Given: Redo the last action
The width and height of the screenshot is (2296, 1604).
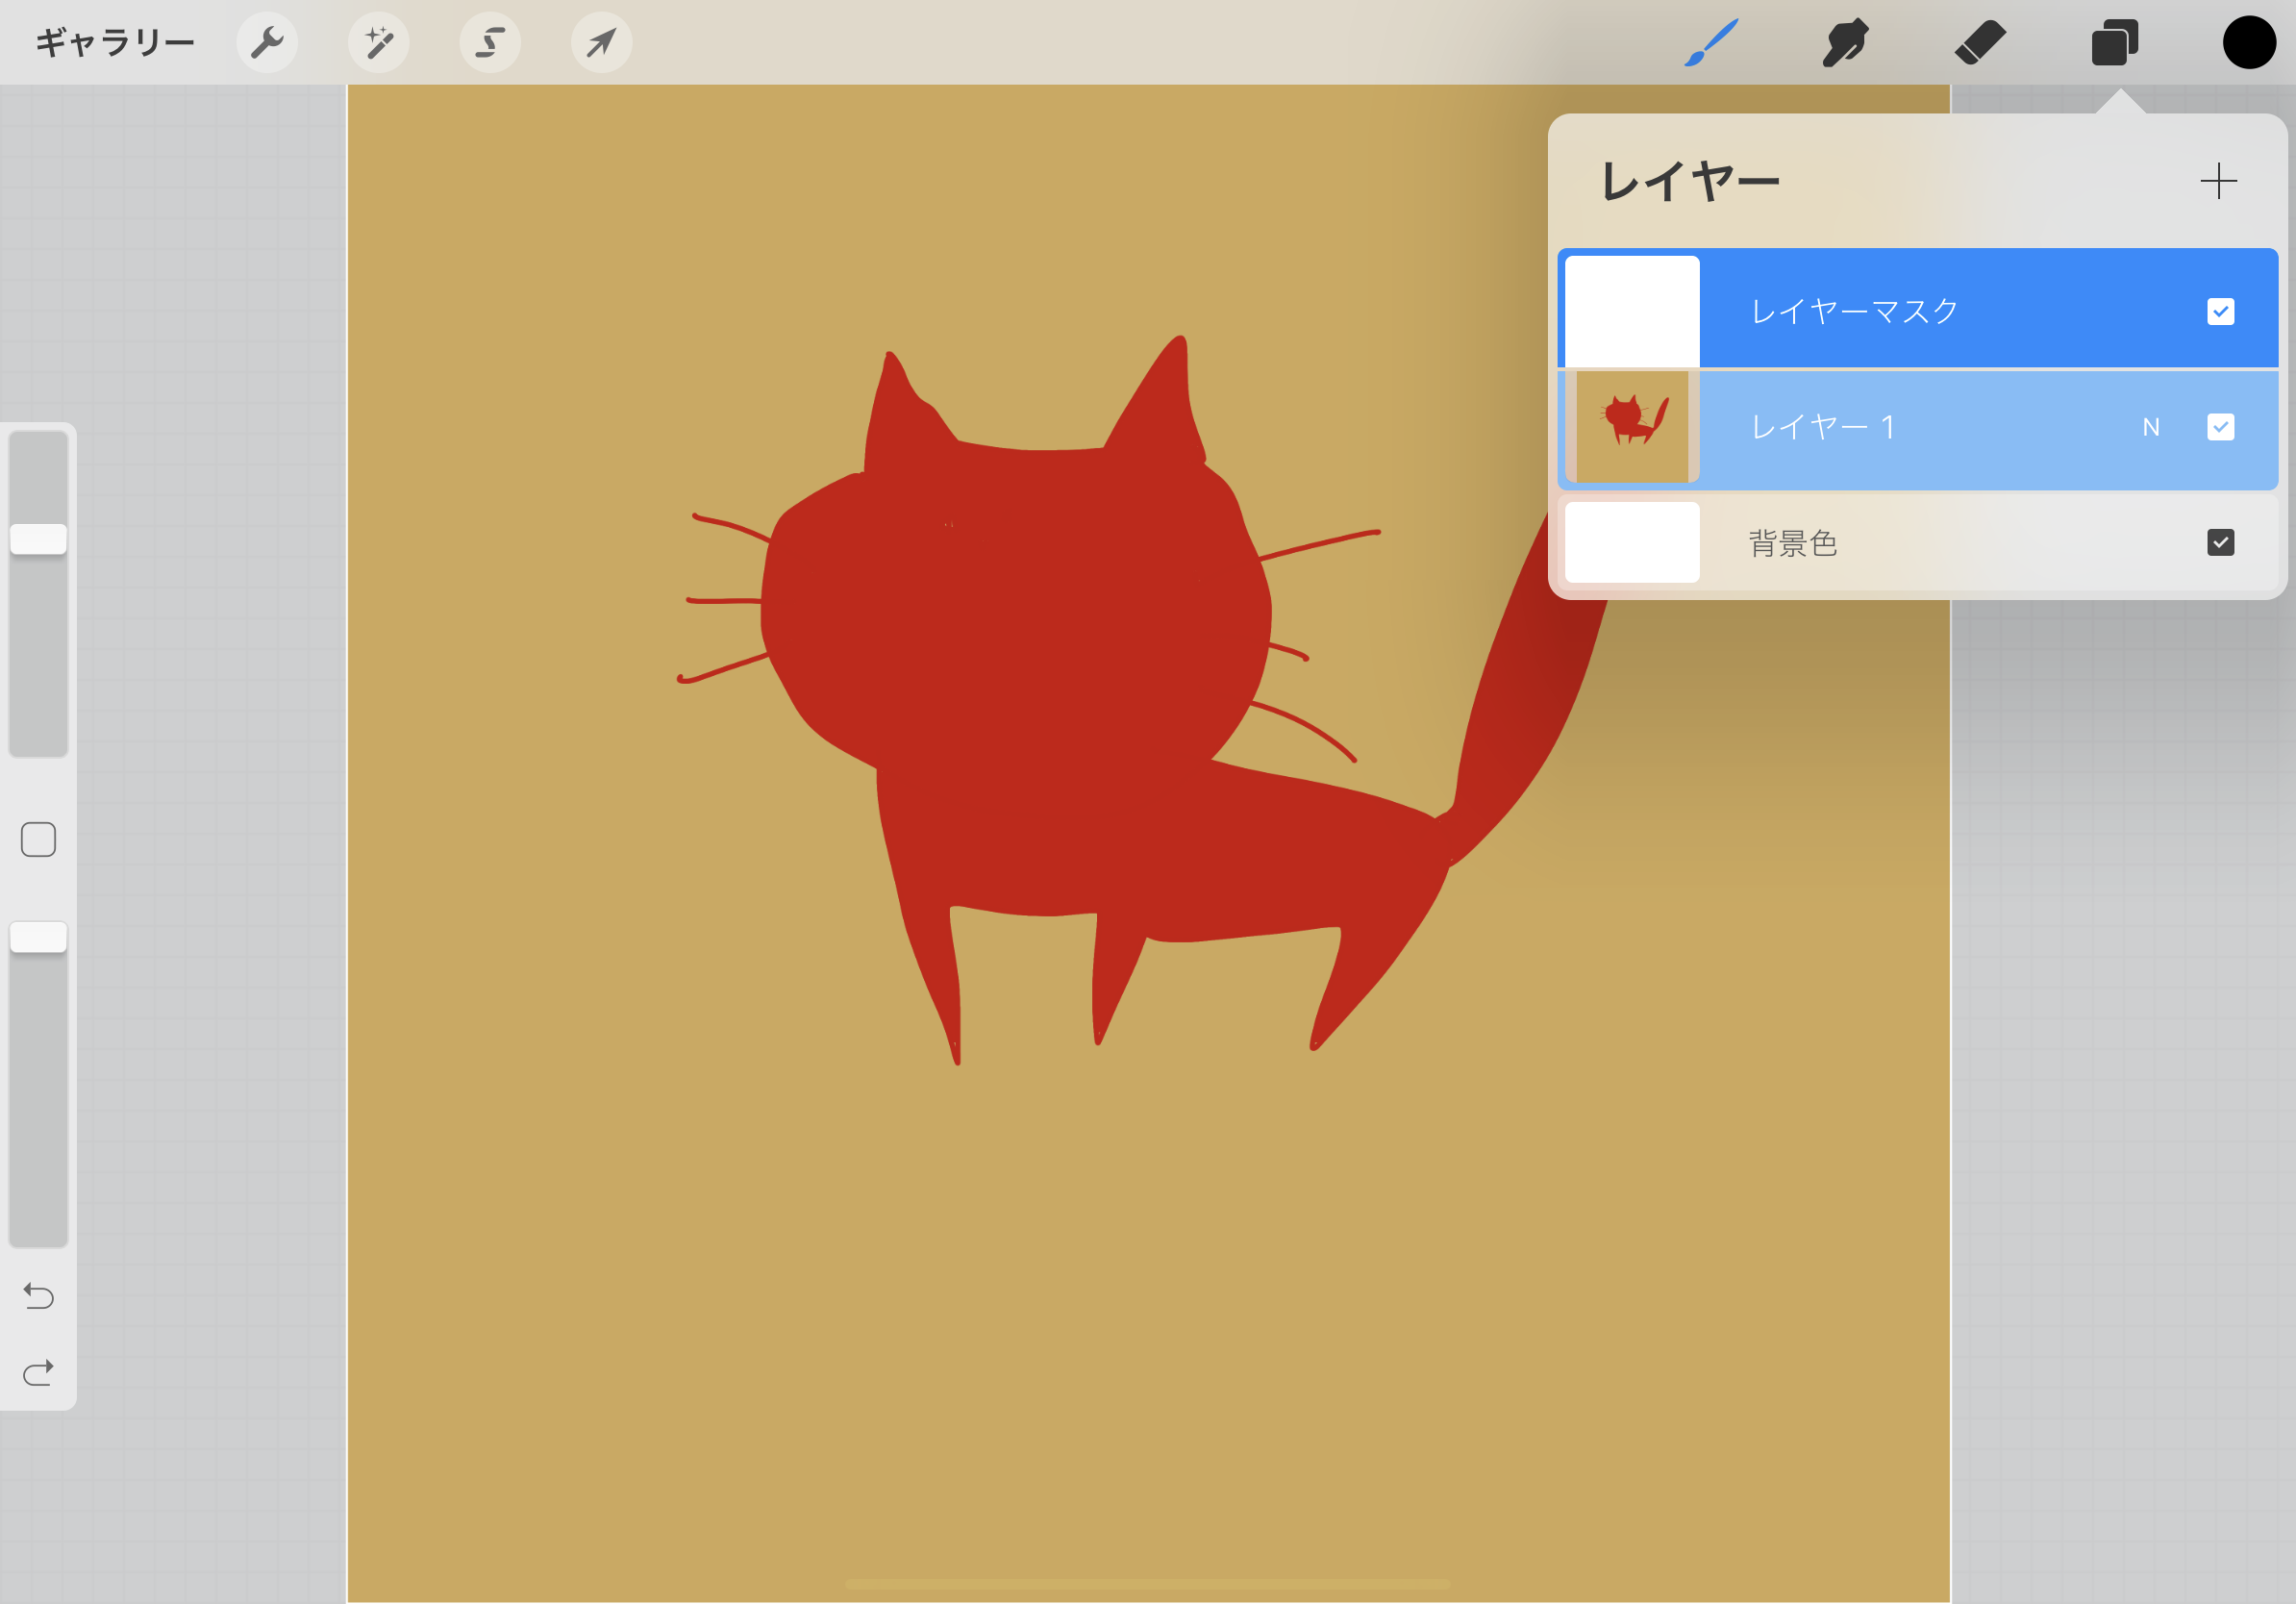Looking at the screenshot, I should pos(38,1372).
